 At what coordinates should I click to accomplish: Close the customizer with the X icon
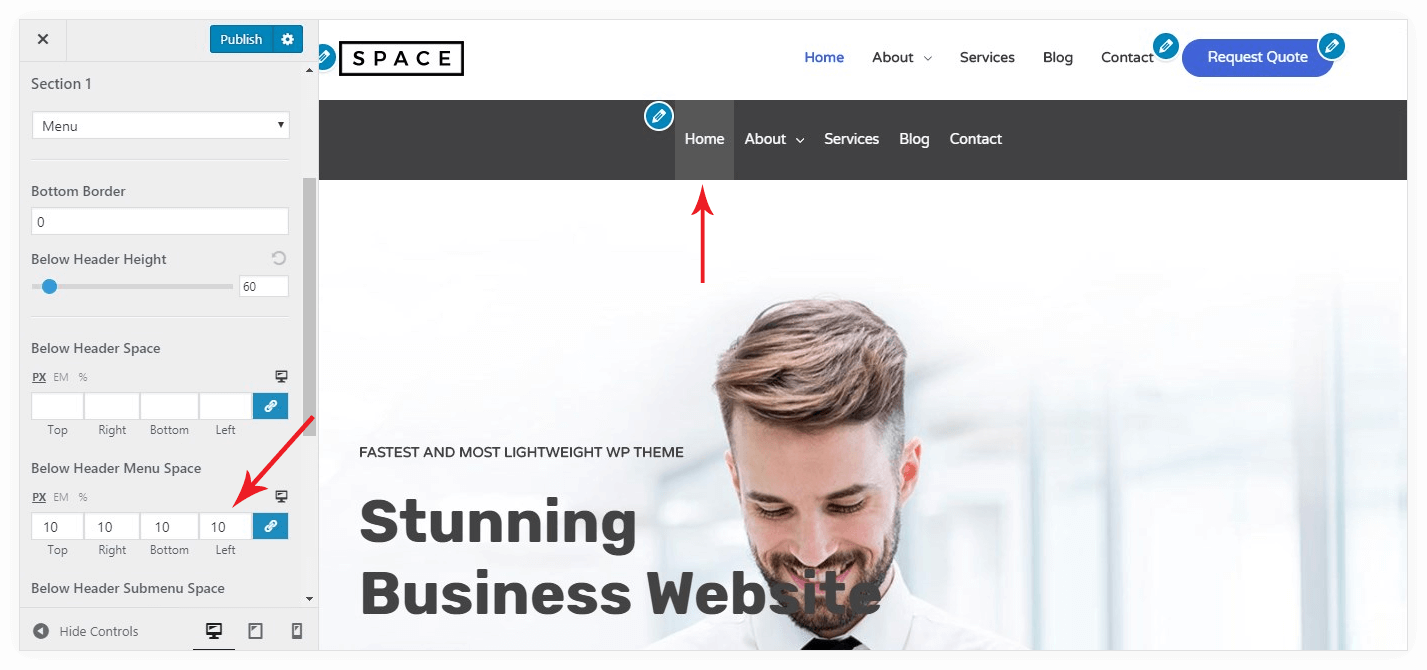click(x=43, y=39)
